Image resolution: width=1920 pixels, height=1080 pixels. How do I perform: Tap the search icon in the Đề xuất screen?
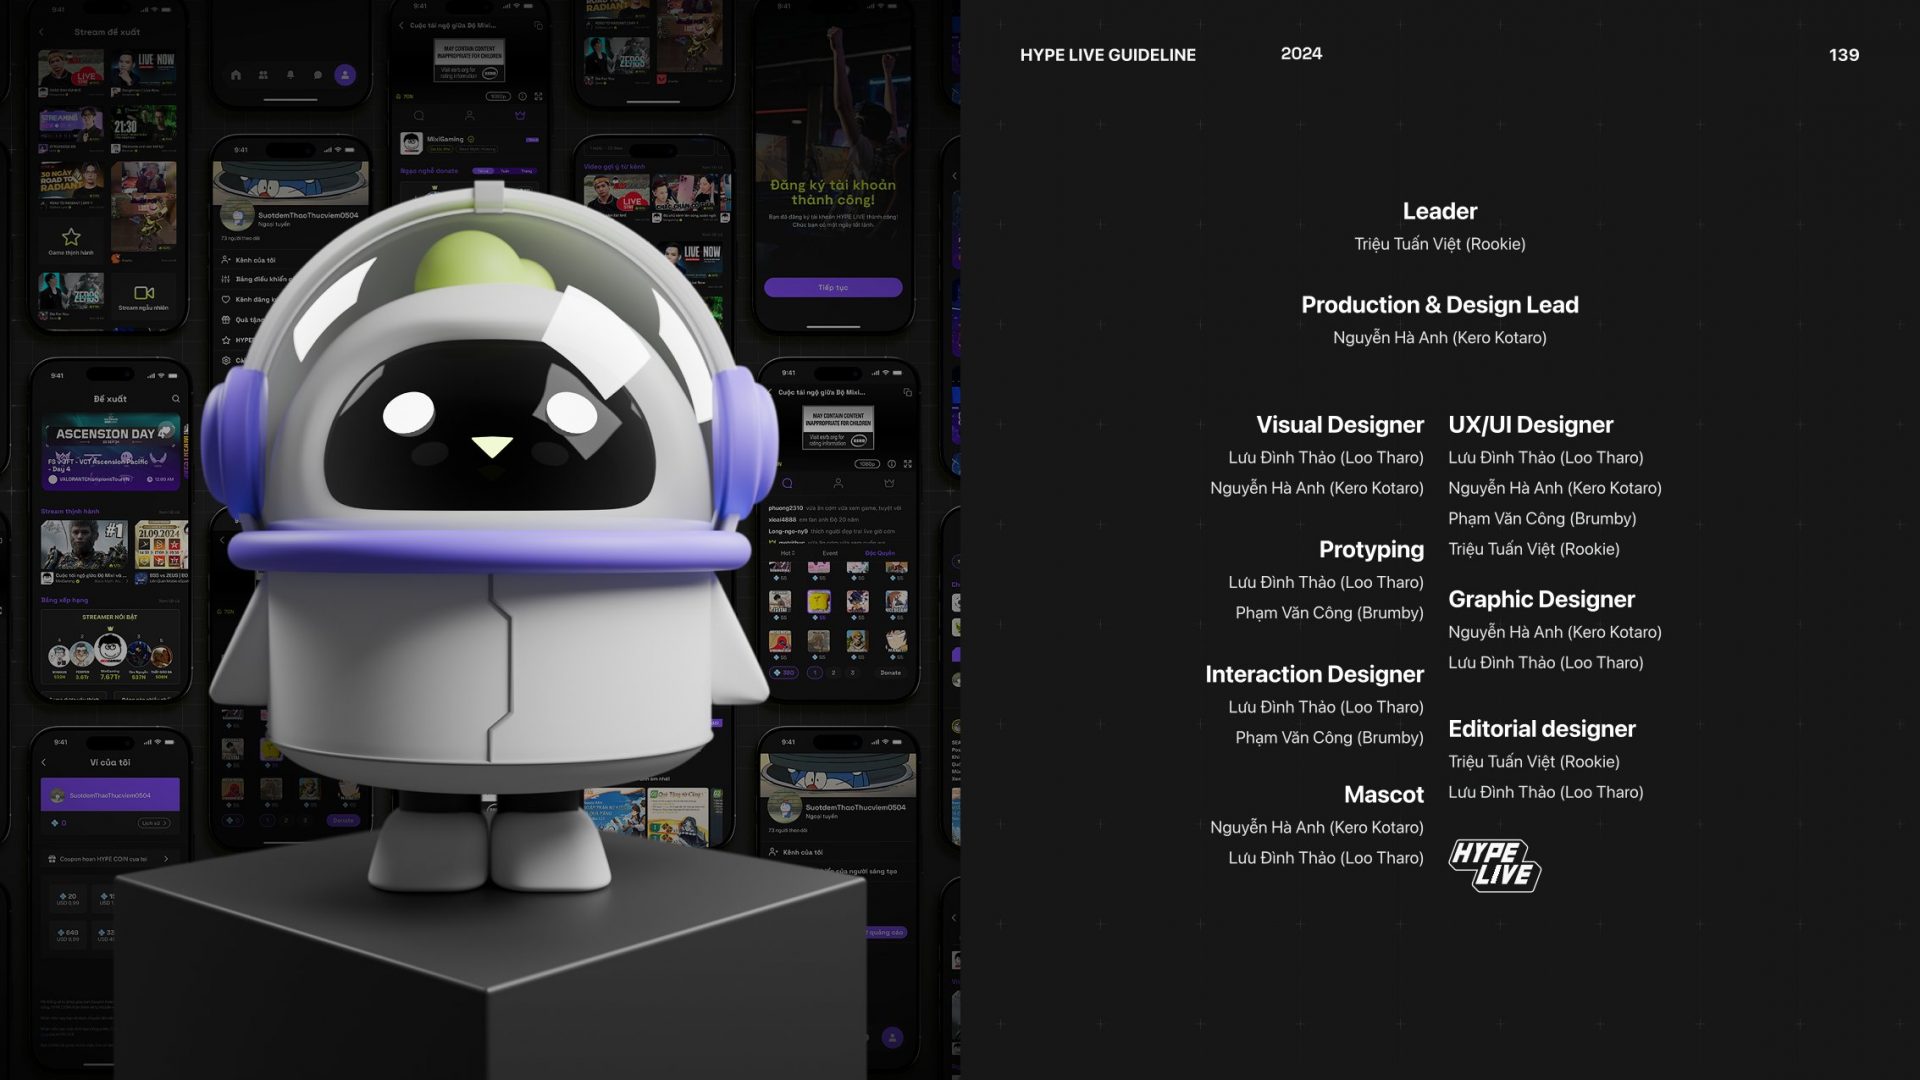(176, 399)
